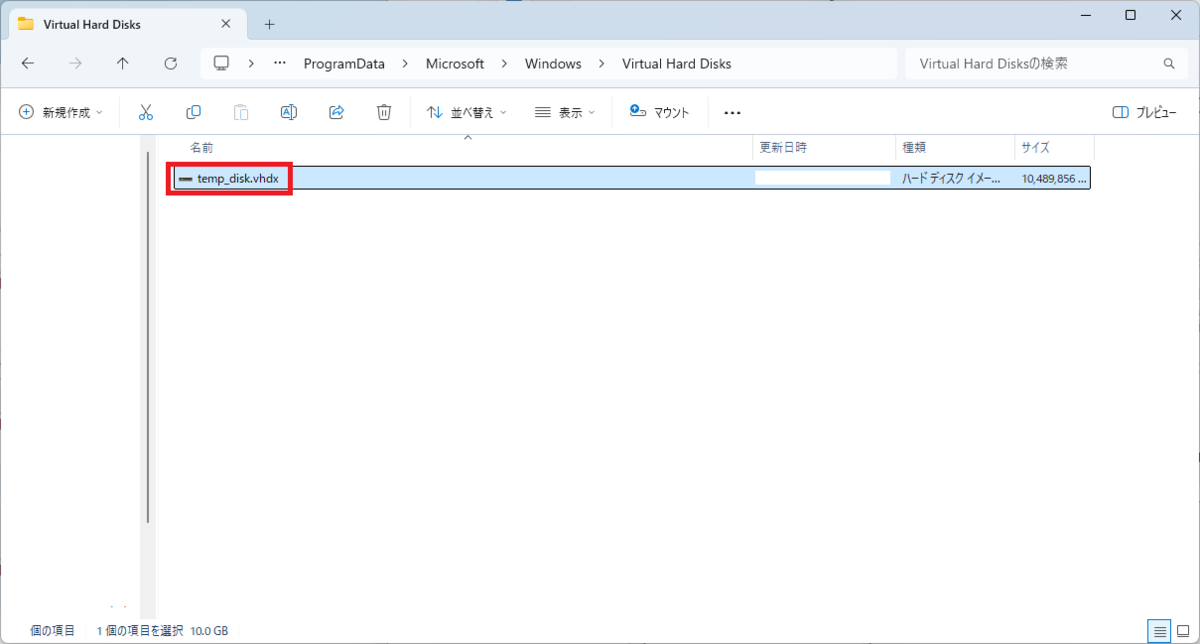Click the Copy icon in toolbar
Viewport: 1200px width, 644px height.
(194, 112)
